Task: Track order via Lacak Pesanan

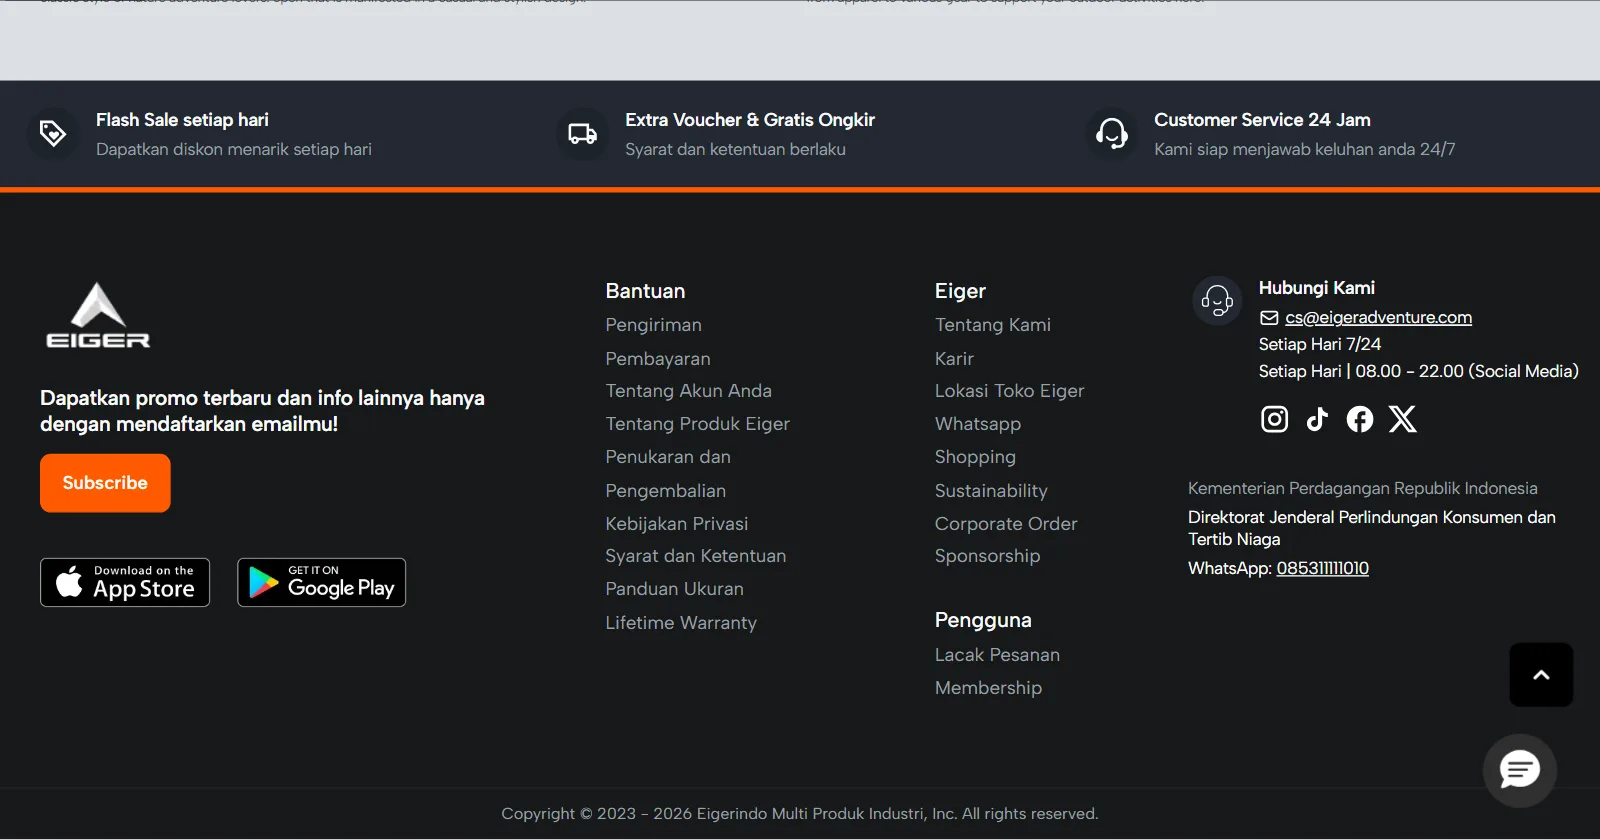Action: click(x=997, y=655)
